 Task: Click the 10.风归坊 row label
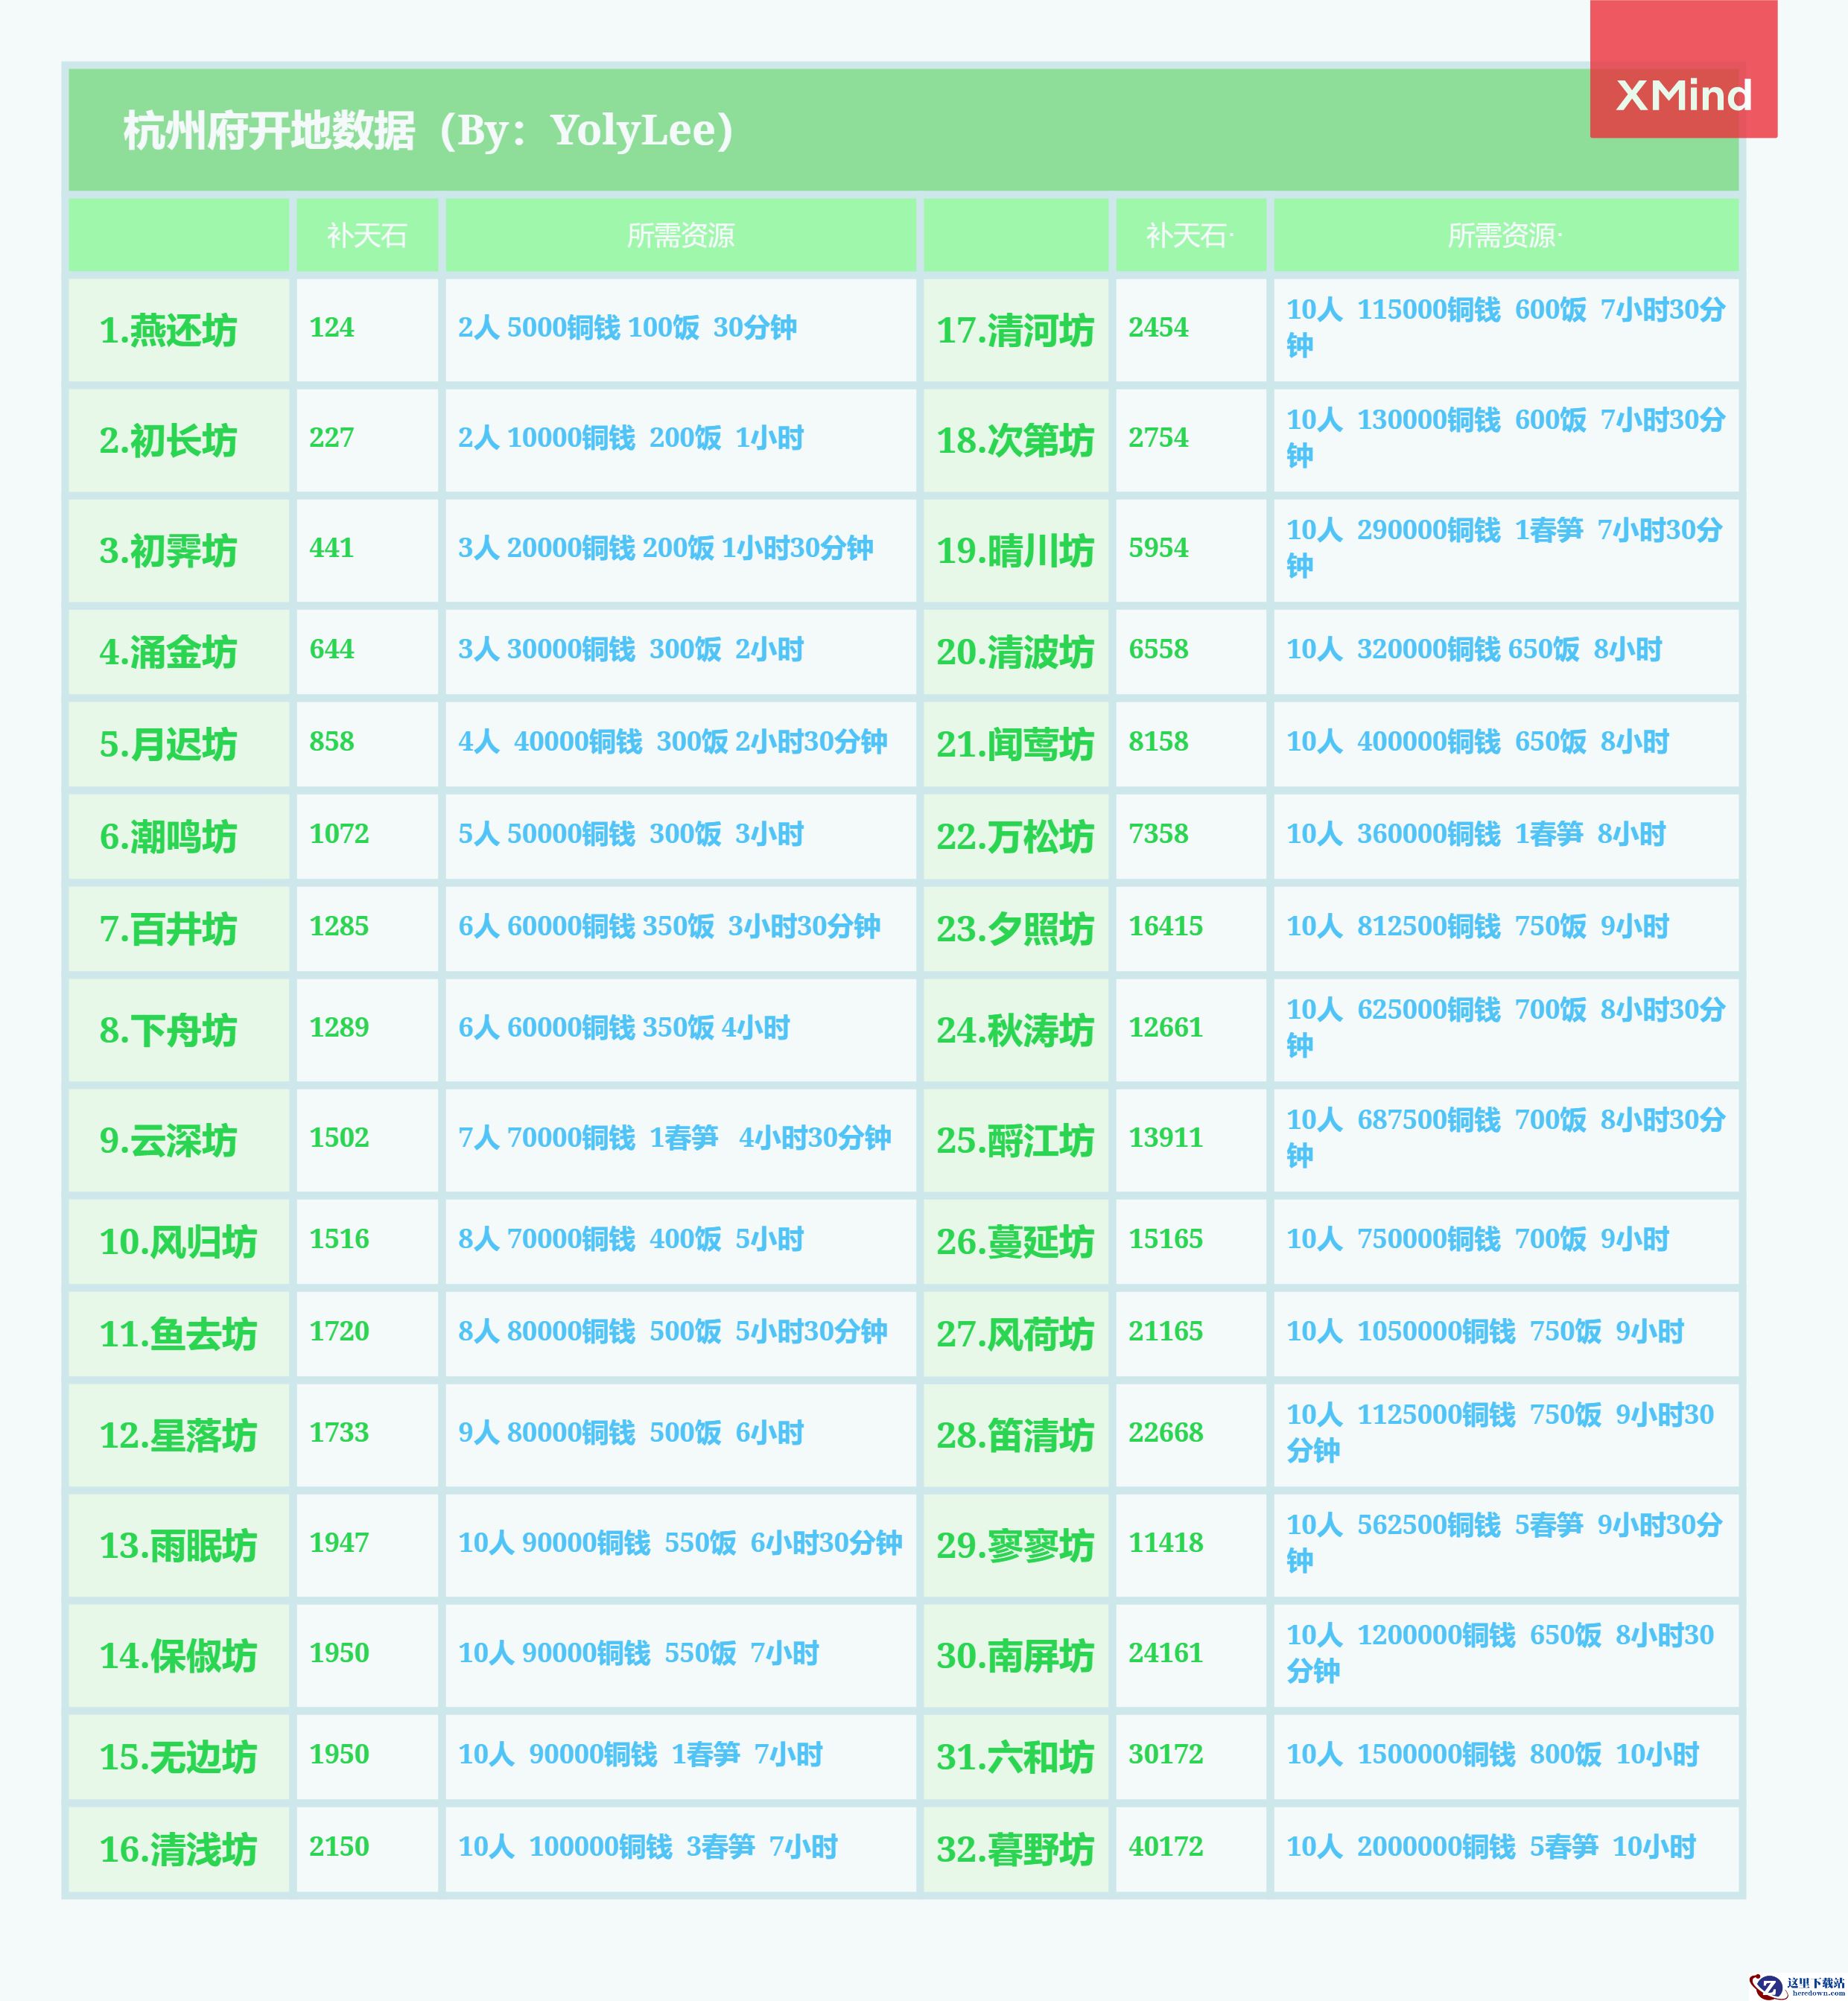(178, 1242)
